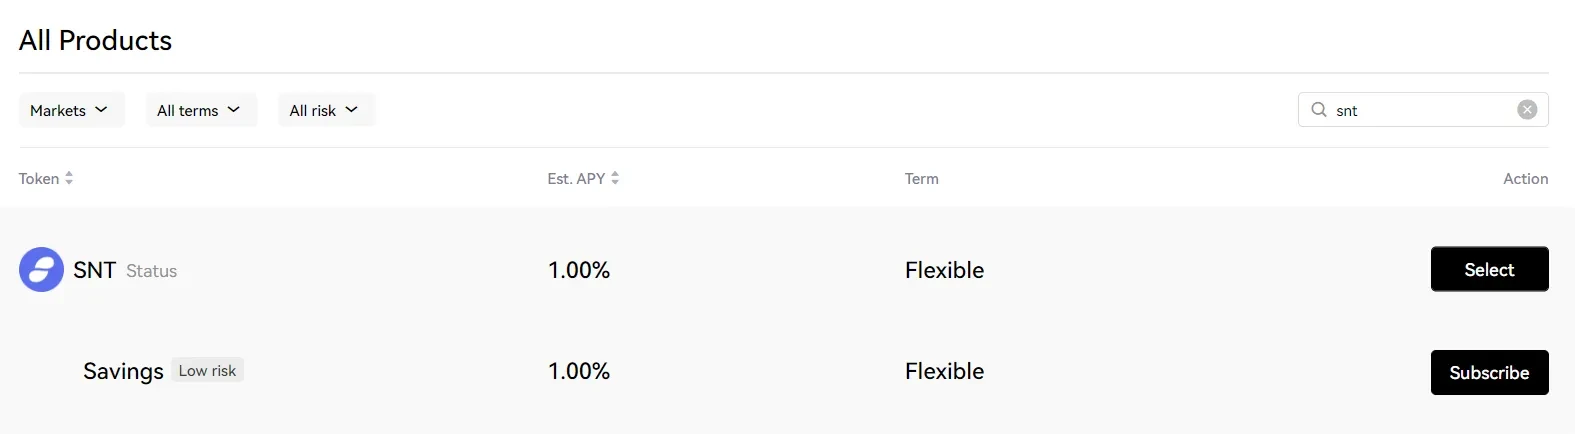Click the Low risk badge next to Savings
Screen dimensions: 1575x434
click(207, 370)
